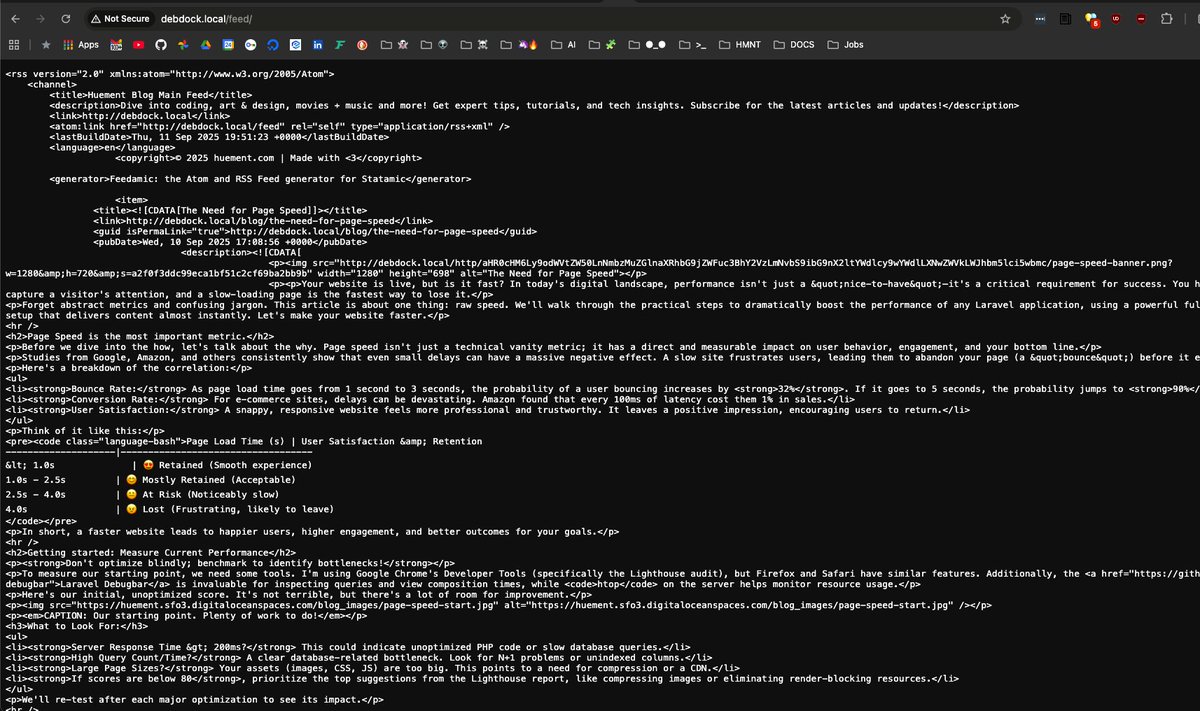Open the Jobs bookmarks folder
Viewport: 1200px width, 711px height.
(846, 45)
